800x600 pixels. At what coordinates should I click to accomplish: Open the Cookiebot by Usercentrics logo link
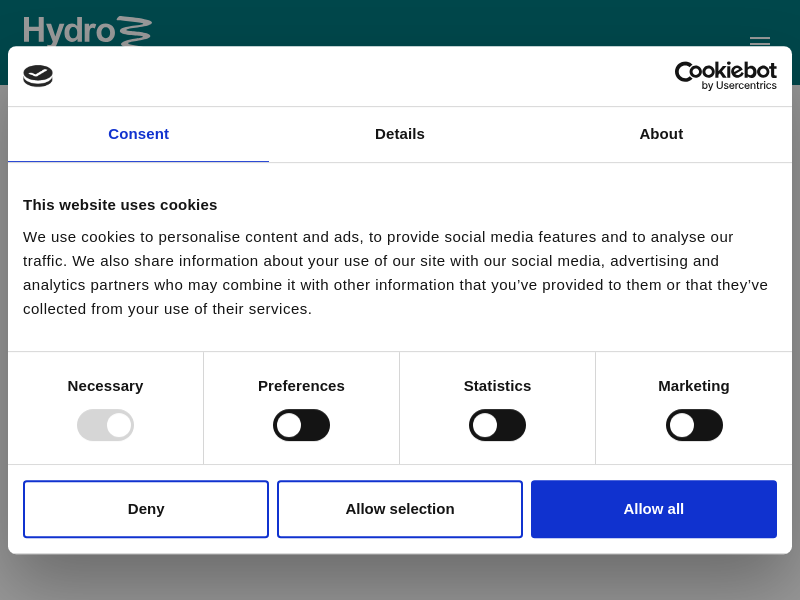pyautogui.click(x=725, y=76)
